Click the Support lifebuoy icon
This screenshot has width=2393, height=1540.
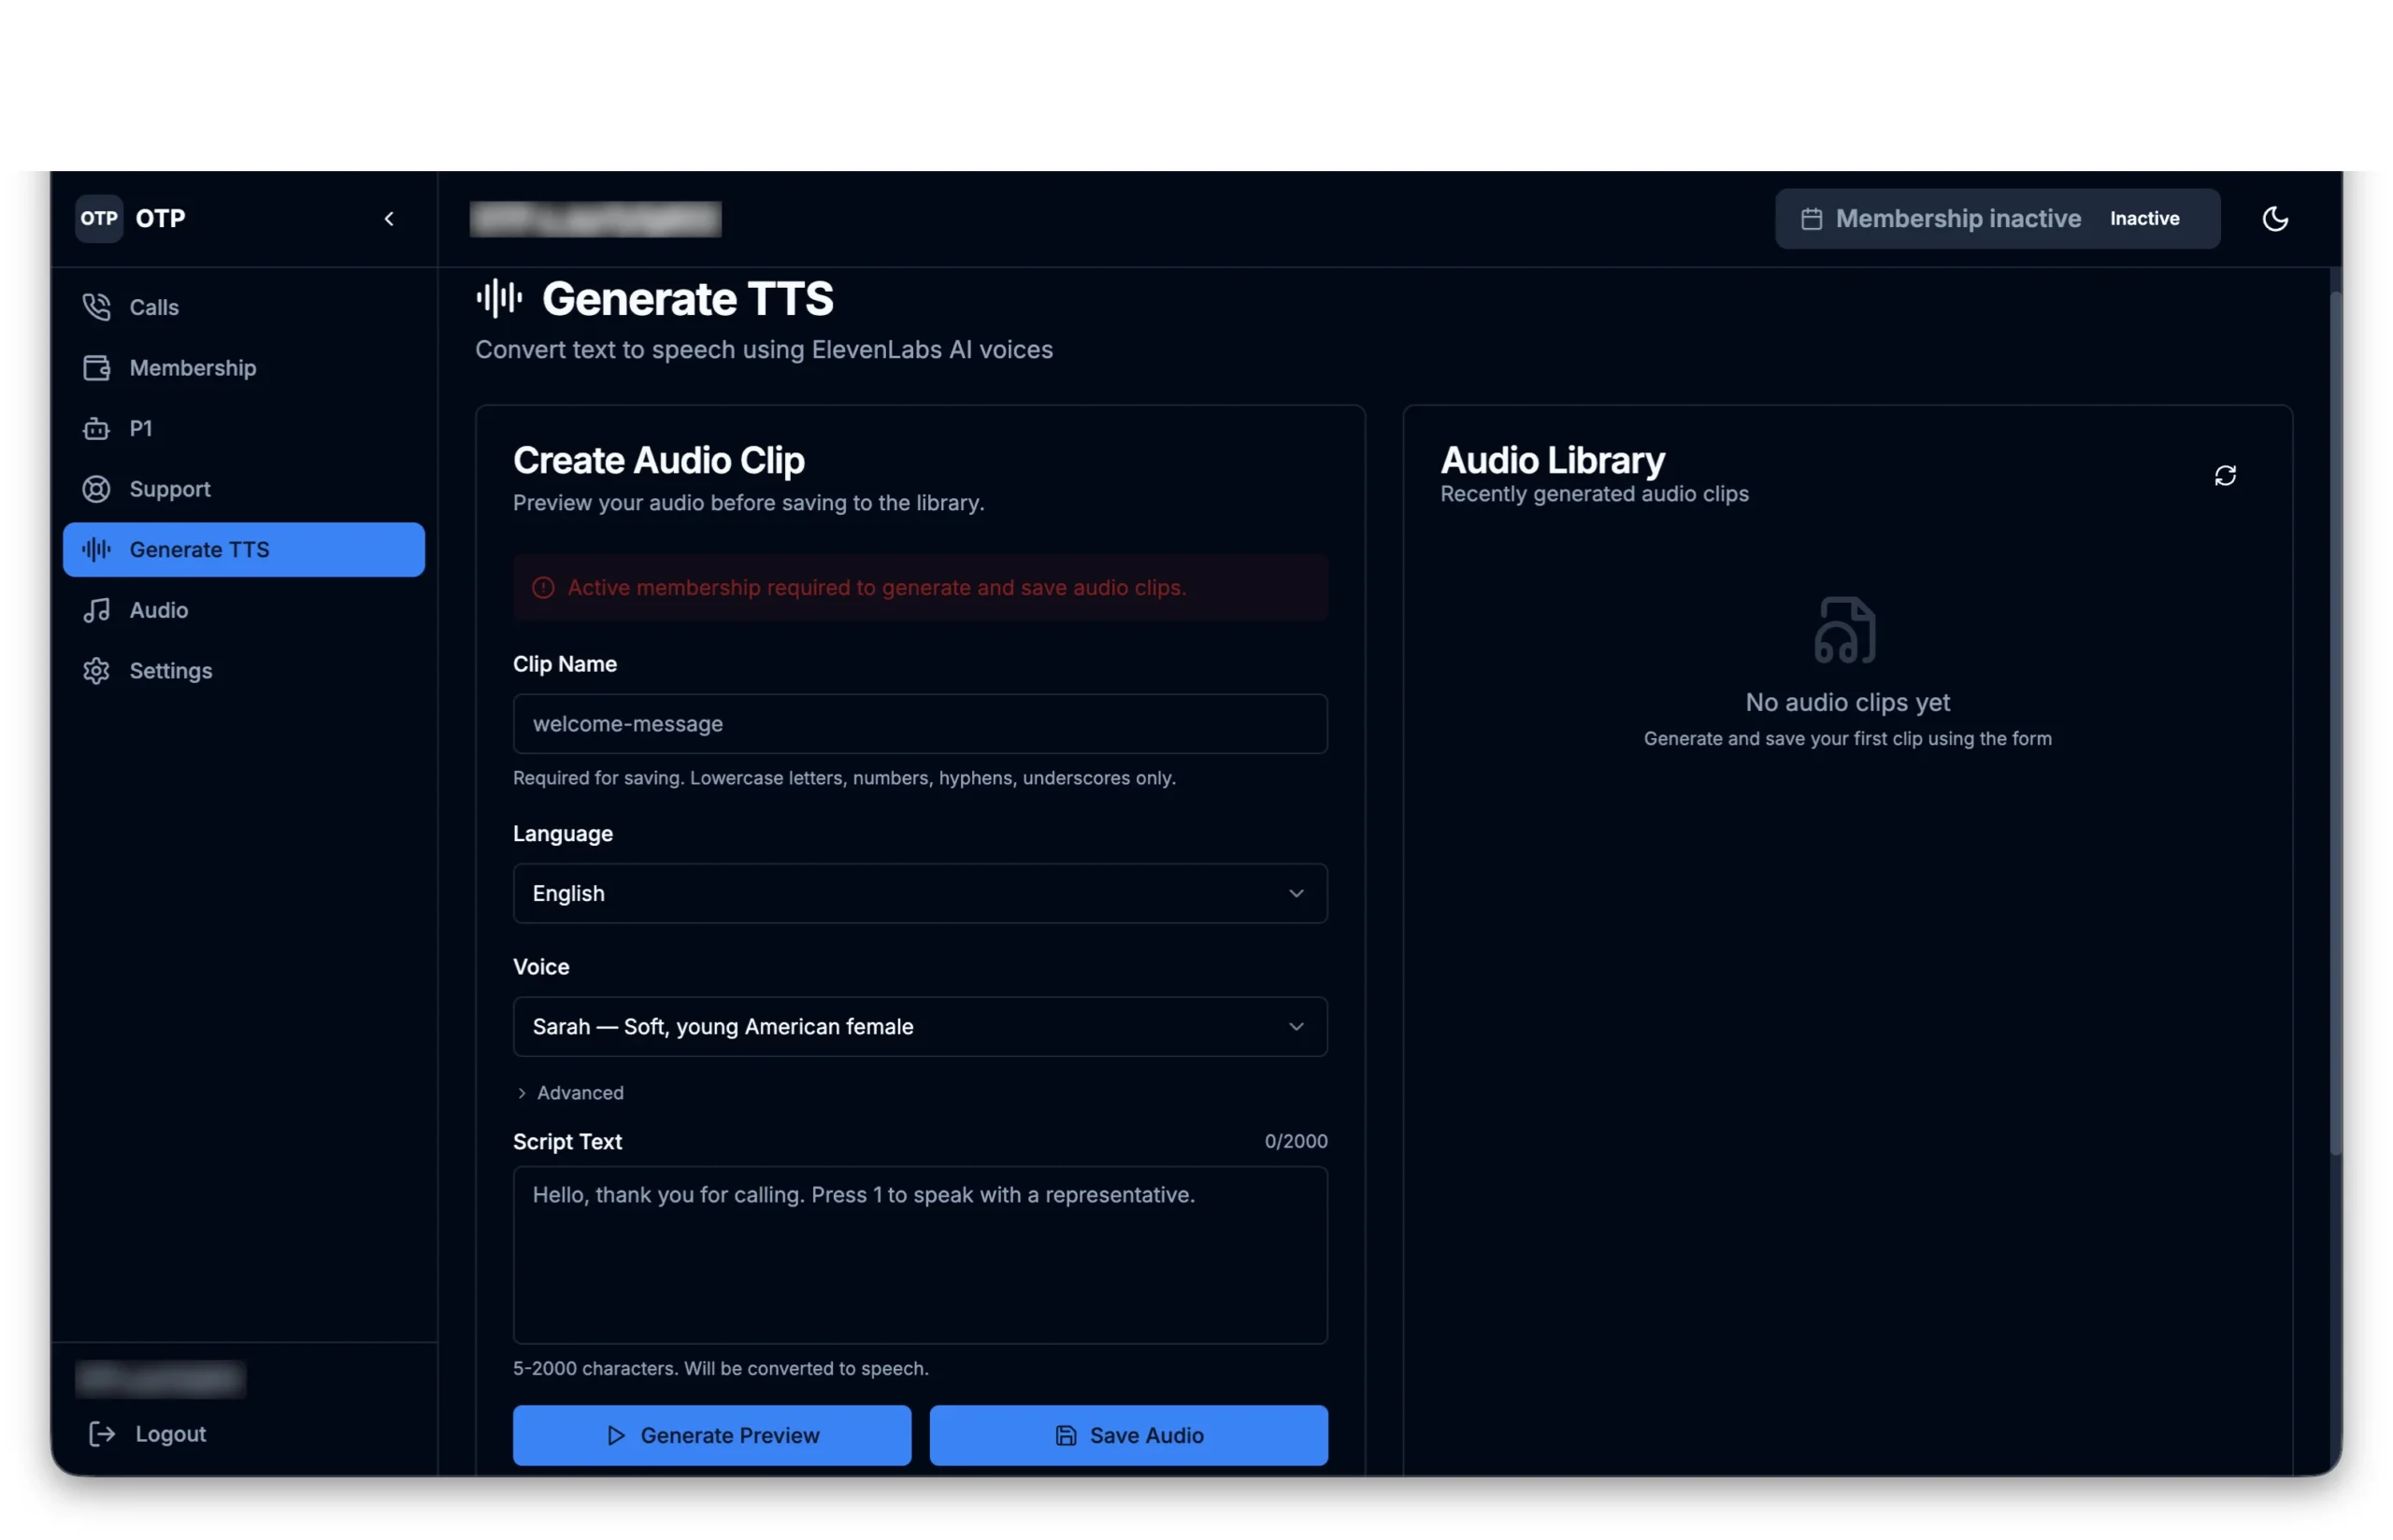click(x=96, y=489)
